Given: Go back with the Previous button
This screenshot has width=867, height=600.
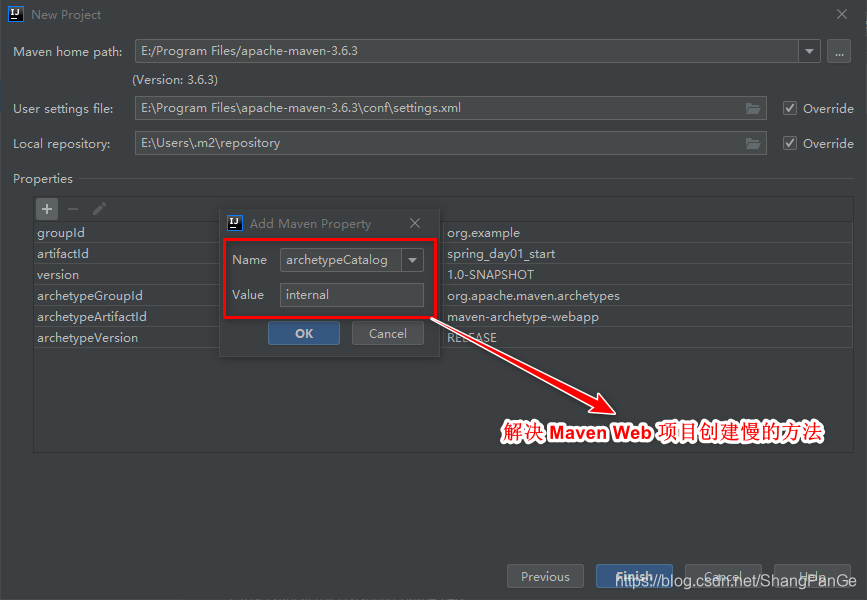Looking at the screenshot, I should tap(545, 576).
